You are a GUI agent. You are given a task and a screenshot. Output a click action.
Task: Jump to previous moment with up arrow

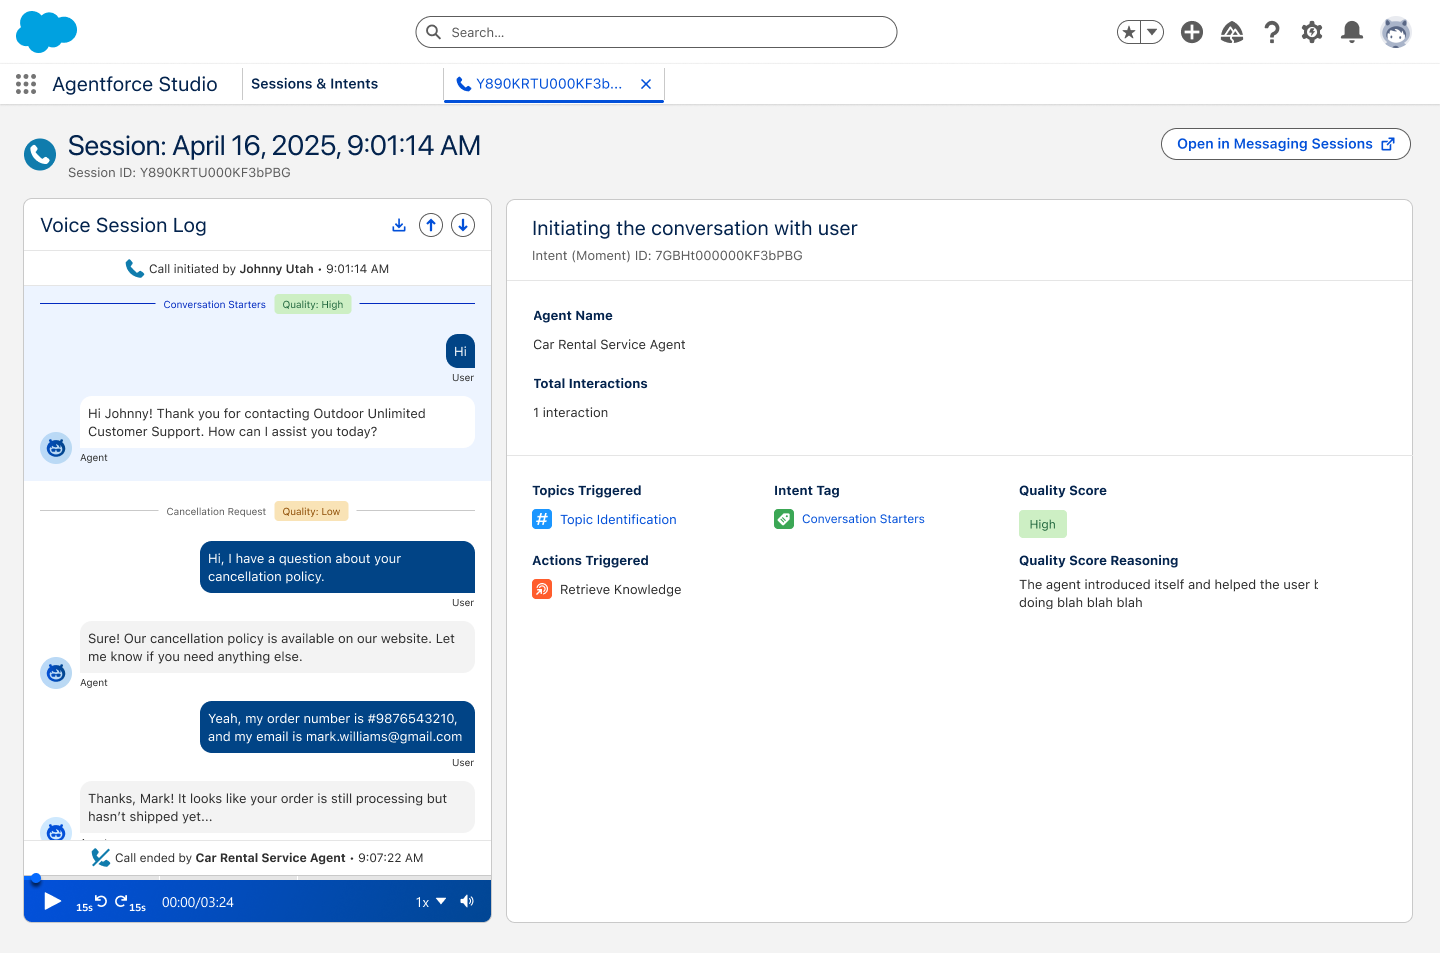431,225
